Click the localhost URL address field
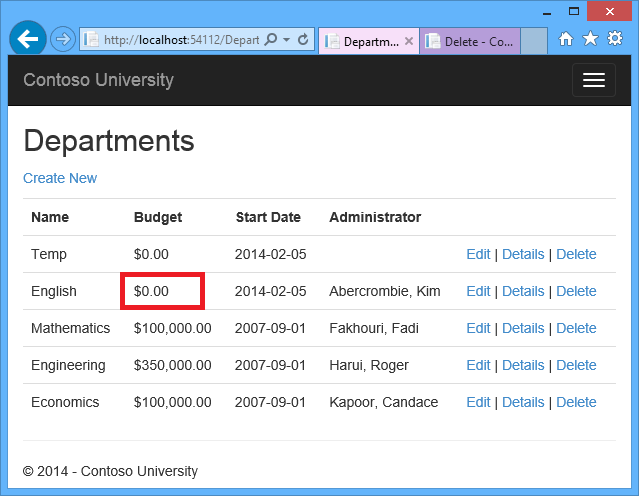Image resolution: width=639 pixels, height=496 pixels. point(178,40)
